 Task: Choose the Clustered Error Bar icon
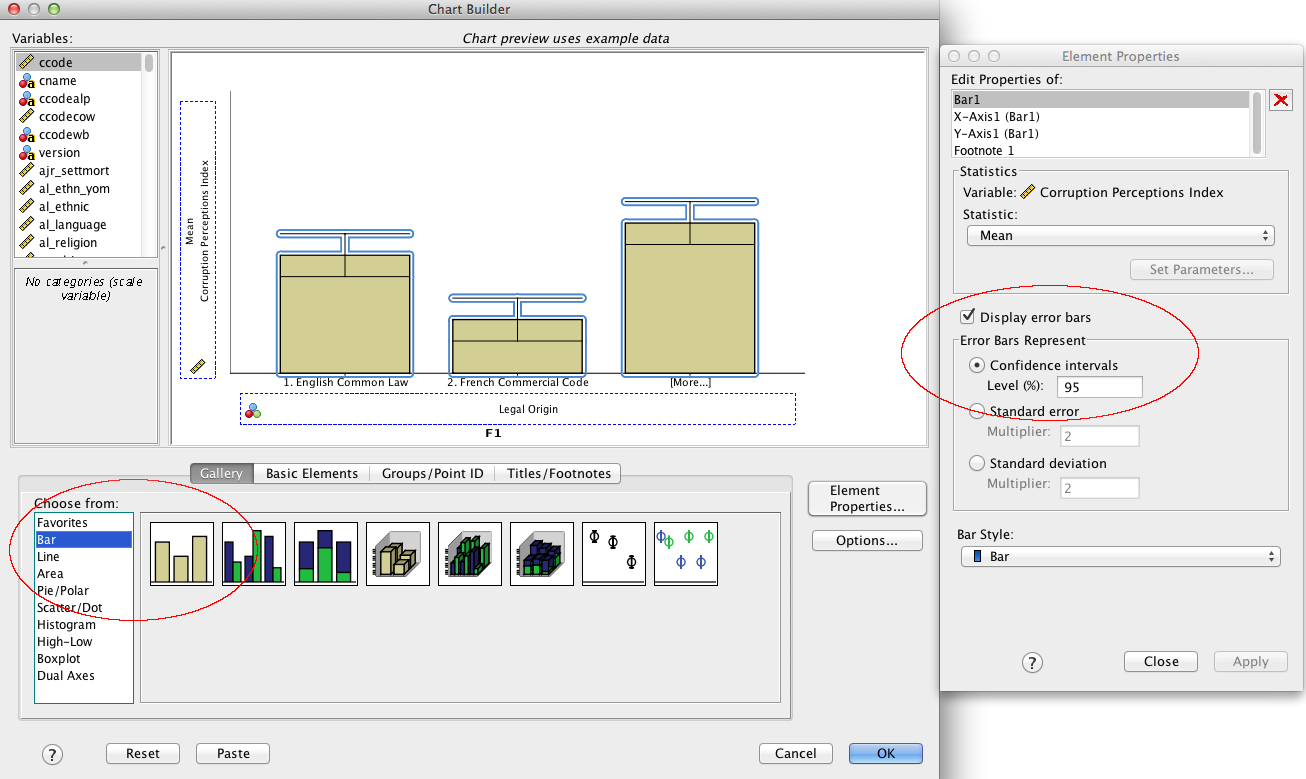tap(686, 553)
